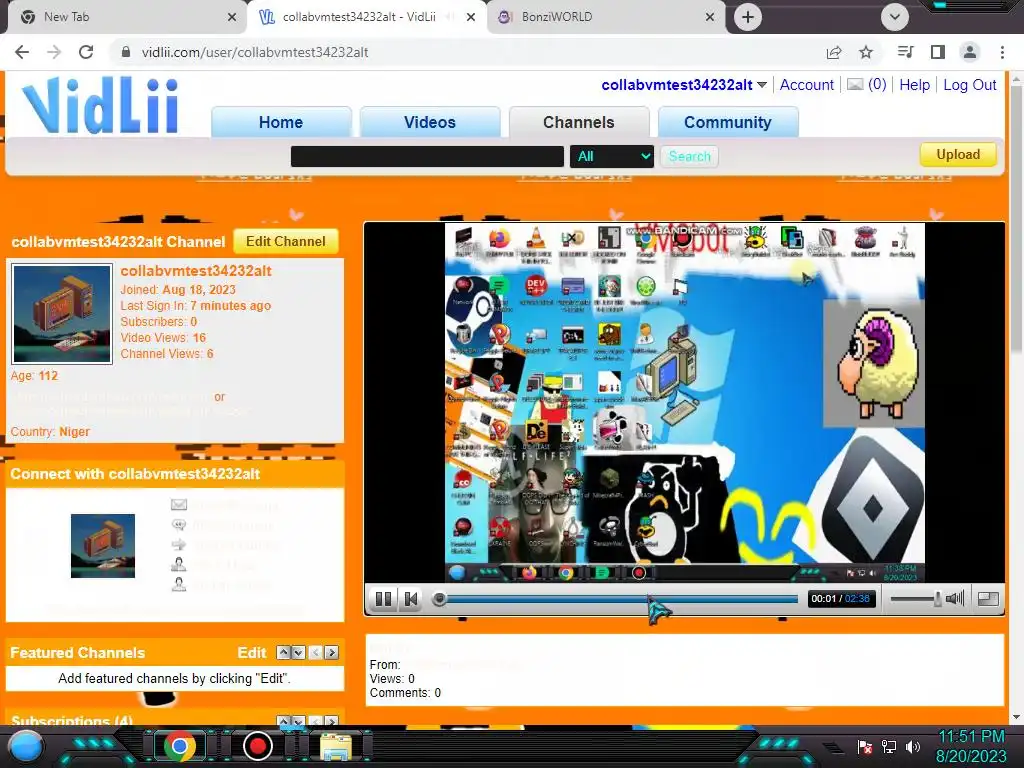Click the seek bar playhead knob
This screenshot has height=768, width=1024.
tap(440, 598)
